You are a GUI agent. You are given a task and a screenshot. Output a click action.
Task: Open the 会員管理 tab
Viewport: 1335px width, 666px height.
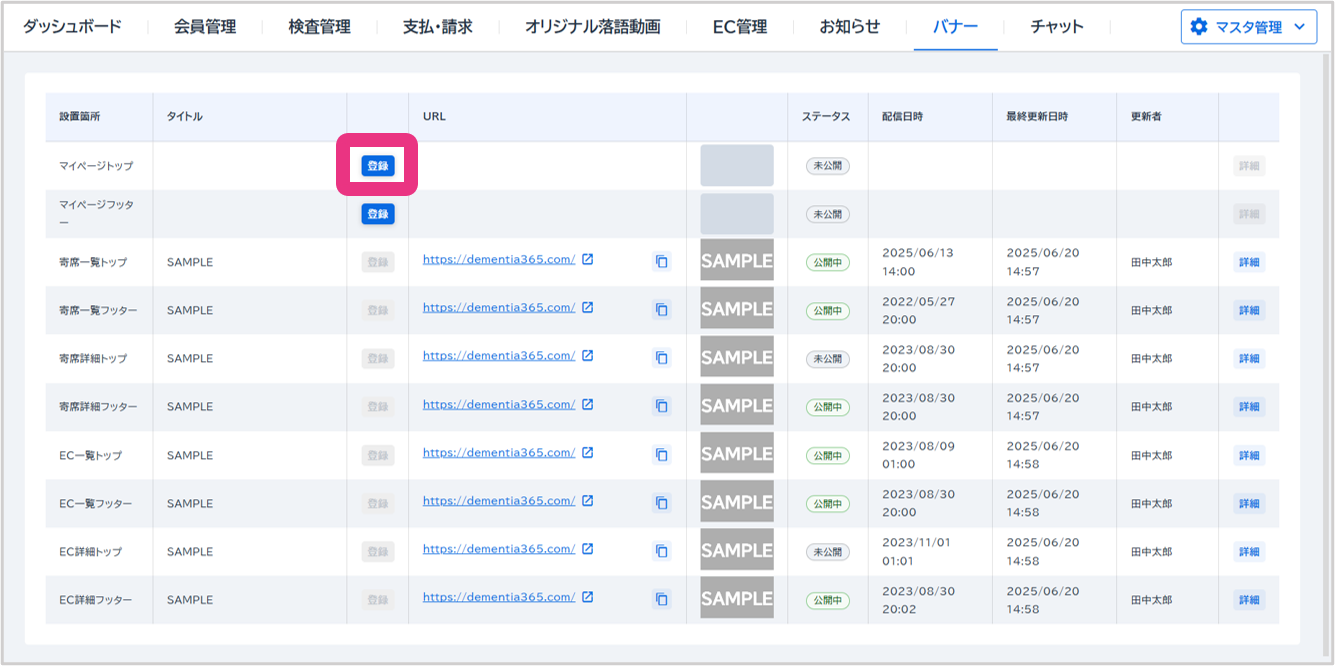204,27
